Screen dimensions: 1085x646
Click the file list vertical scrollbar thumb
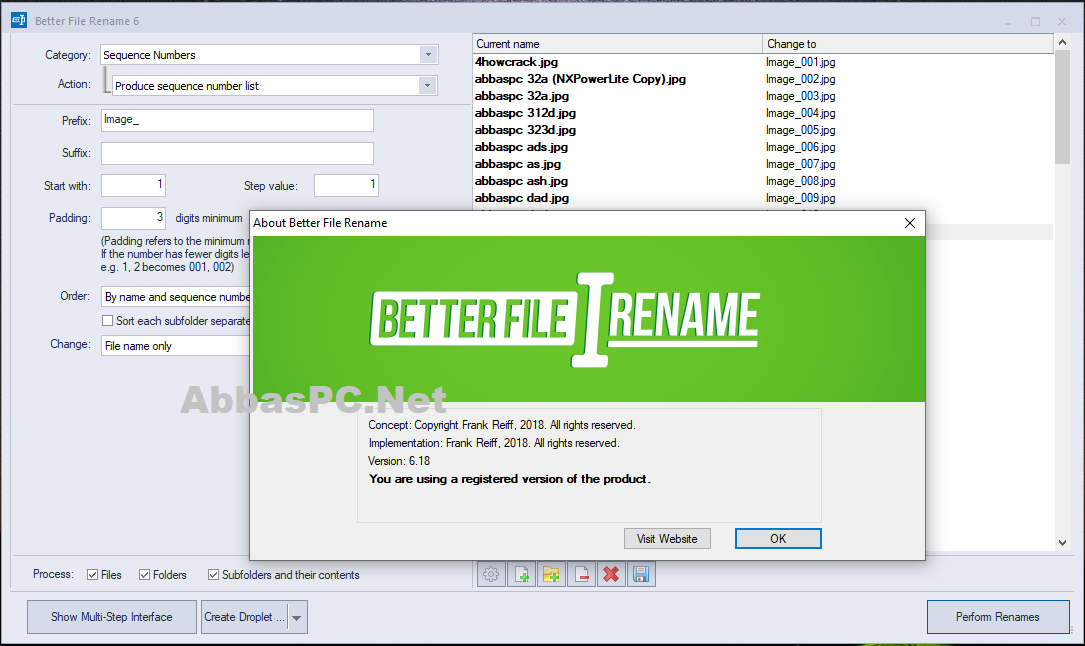[1062, 107]
